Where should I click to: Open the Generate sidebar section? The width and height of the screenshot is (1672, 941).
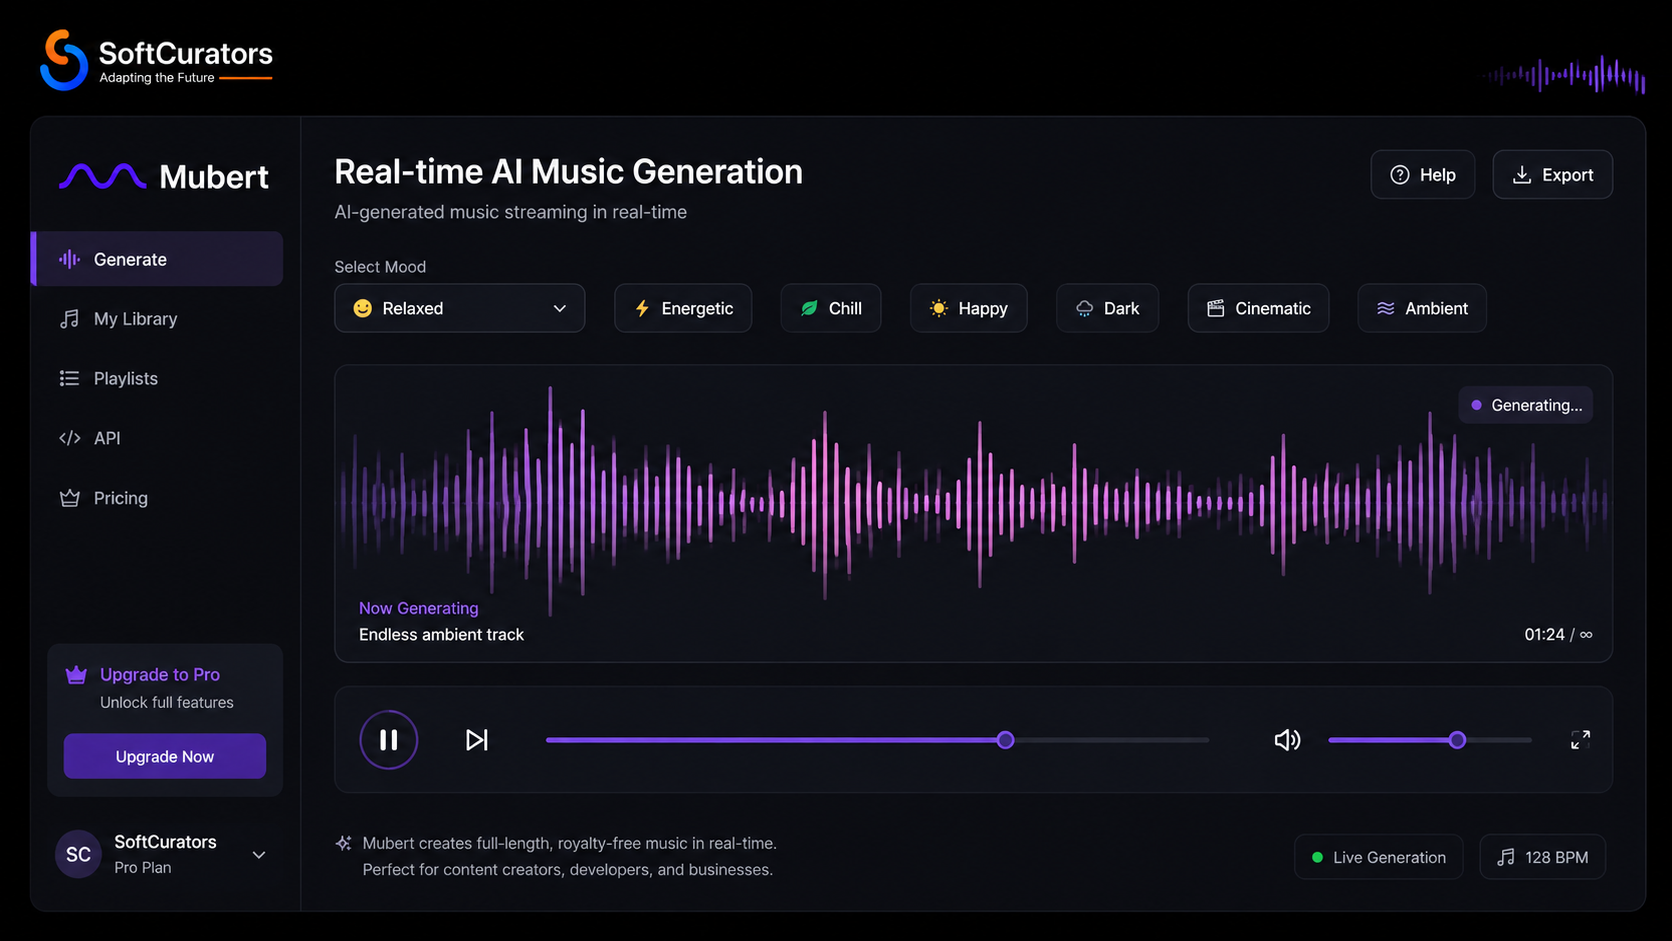click(x=158, y=259)
